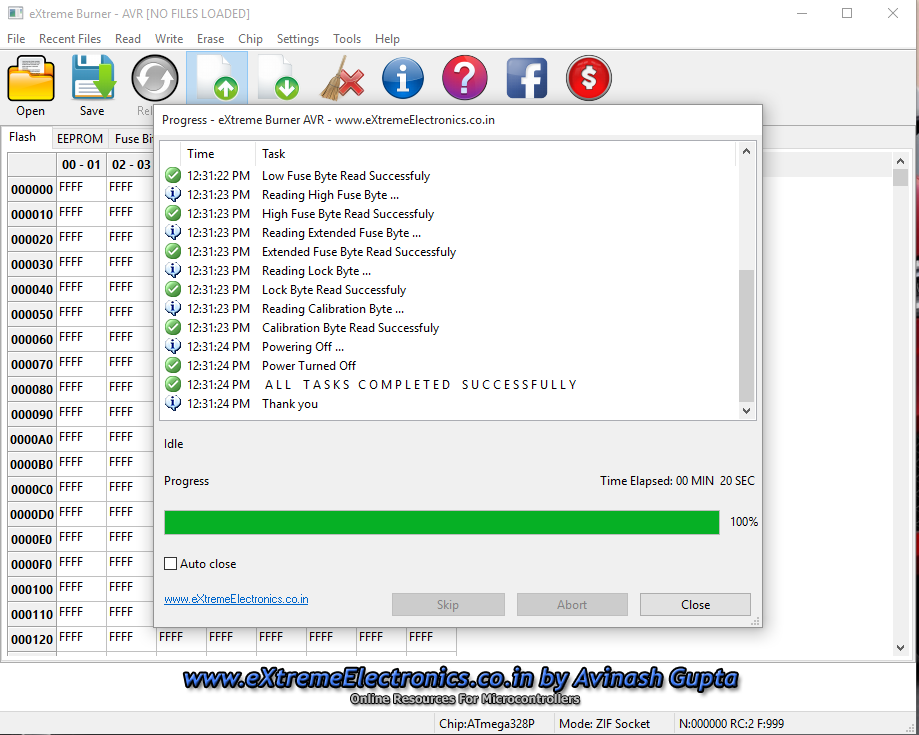The height and width of the screenshot is (735, 919).
Task: Enable the Auto close checkbox
Action: click(171, 564)
